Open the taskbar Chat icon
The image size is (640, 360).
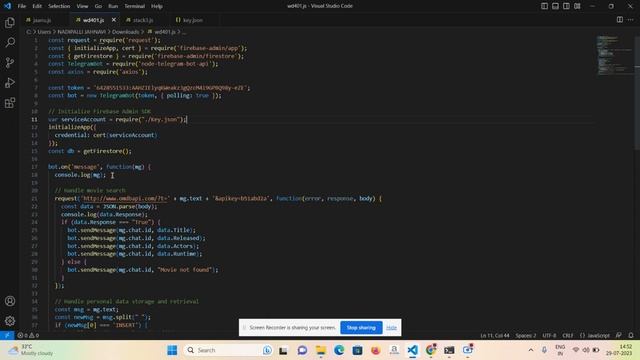coord(302,350)
